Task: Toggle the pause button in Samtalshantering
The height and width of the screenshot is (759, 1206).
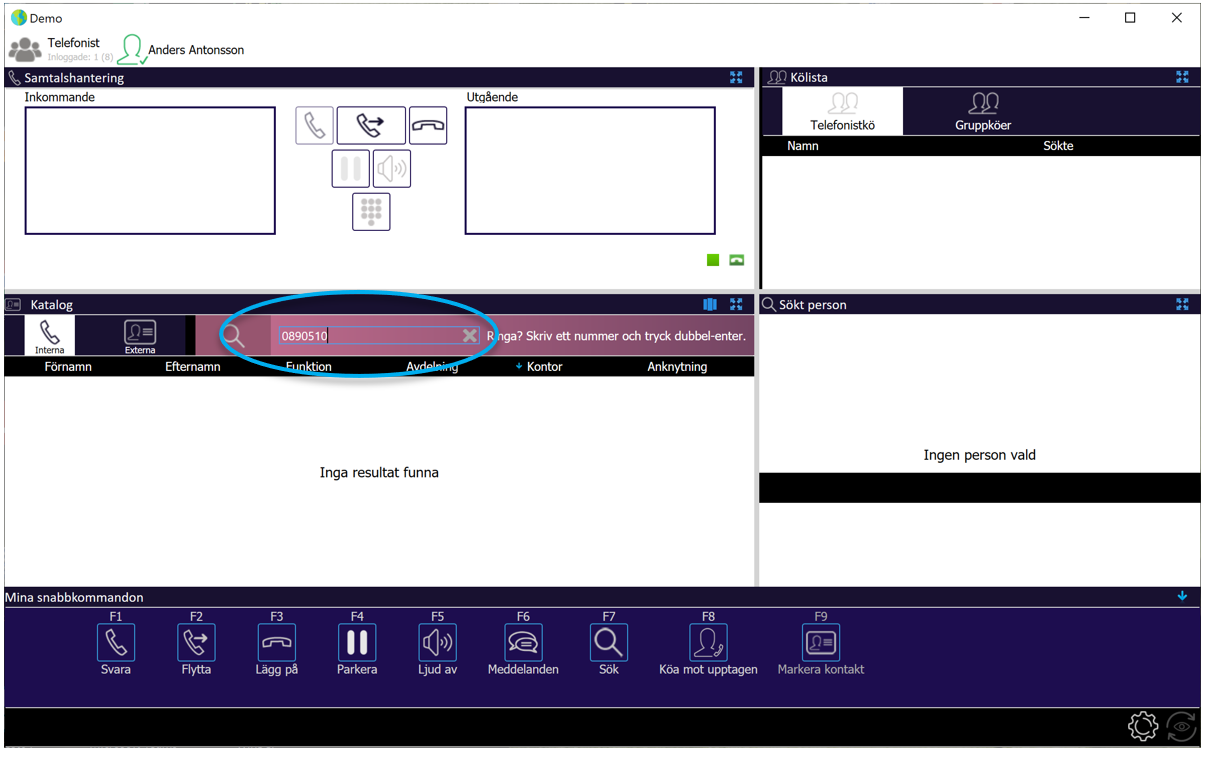Action: pos(350,169)
